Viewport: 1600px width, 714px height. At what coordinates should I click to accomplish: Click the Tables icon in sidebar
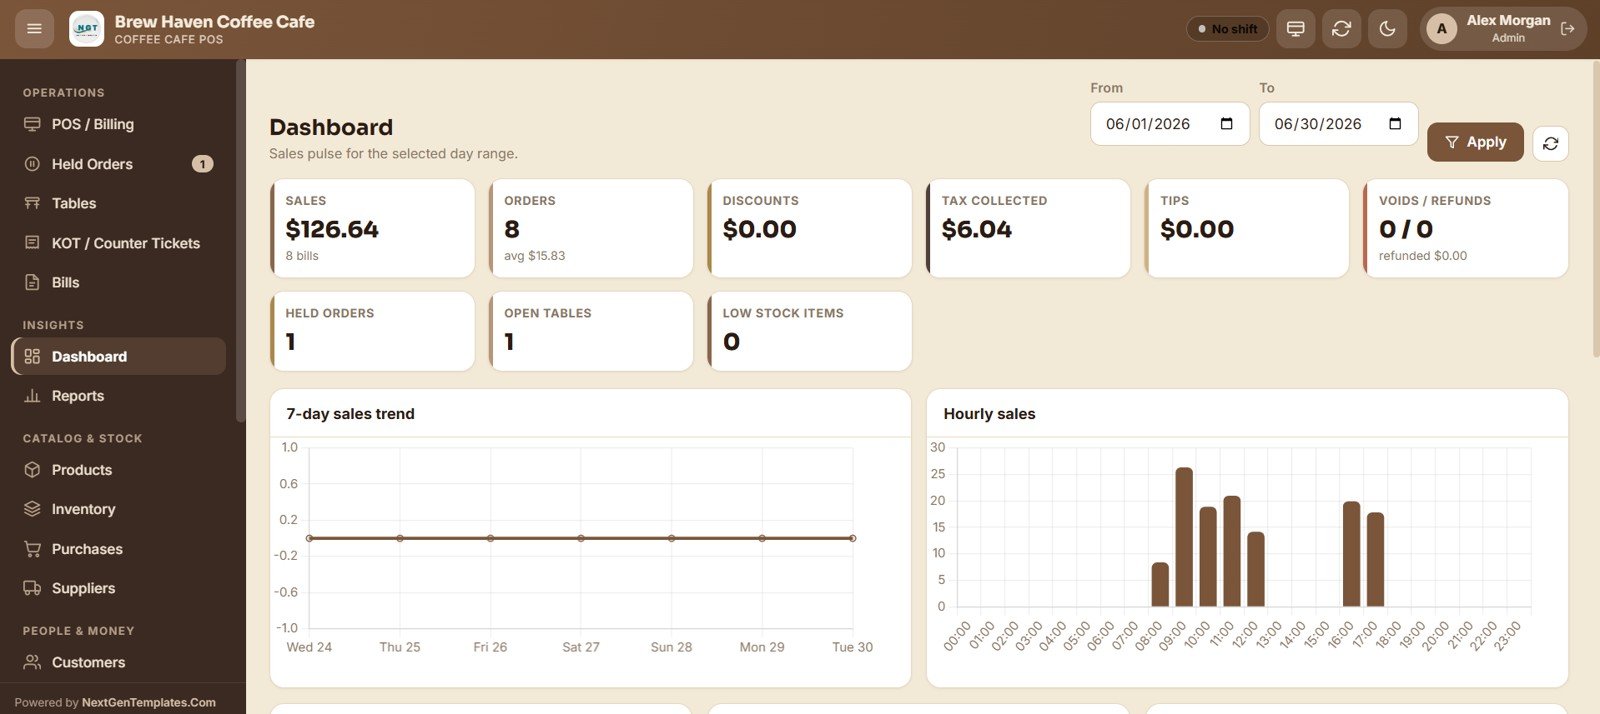[x=32, y=203]
